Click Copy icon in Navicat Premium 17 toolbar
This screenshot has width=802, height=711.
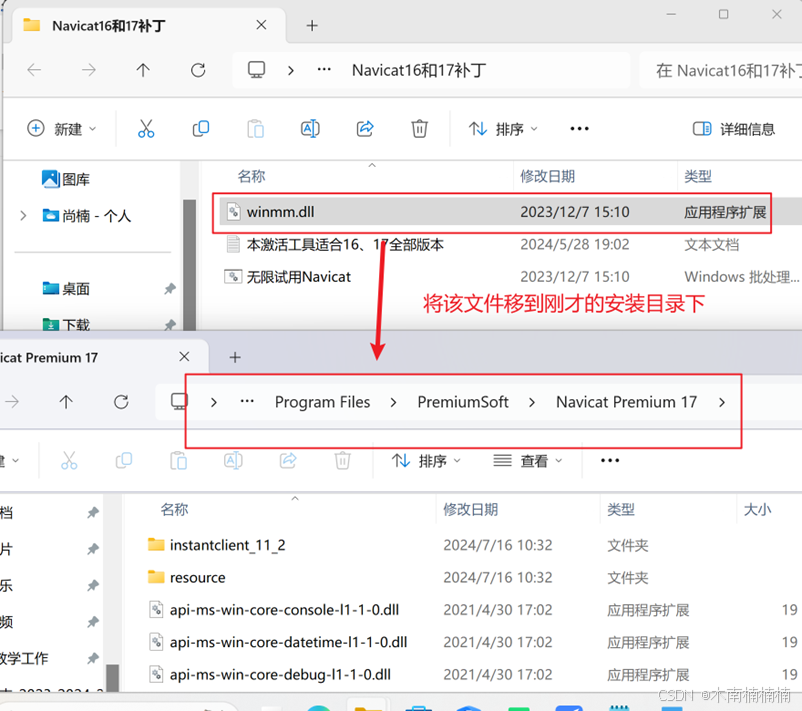point(124,460)
